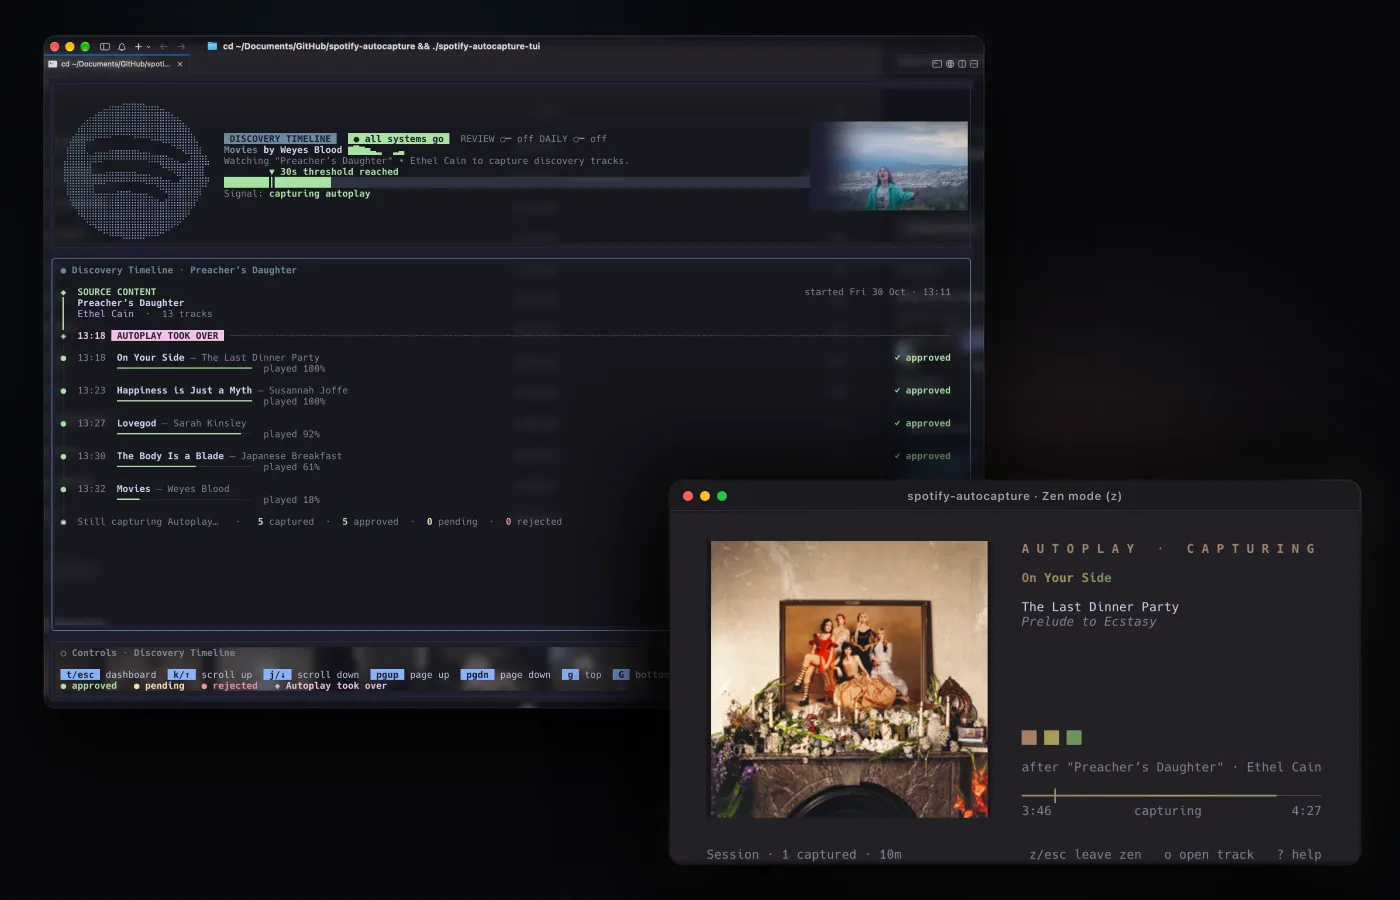Click the AUTOPLAY TOOK OVER marker
This screenshot has width=1400, height=900.
pyautogui.click(x=167, y=336)
